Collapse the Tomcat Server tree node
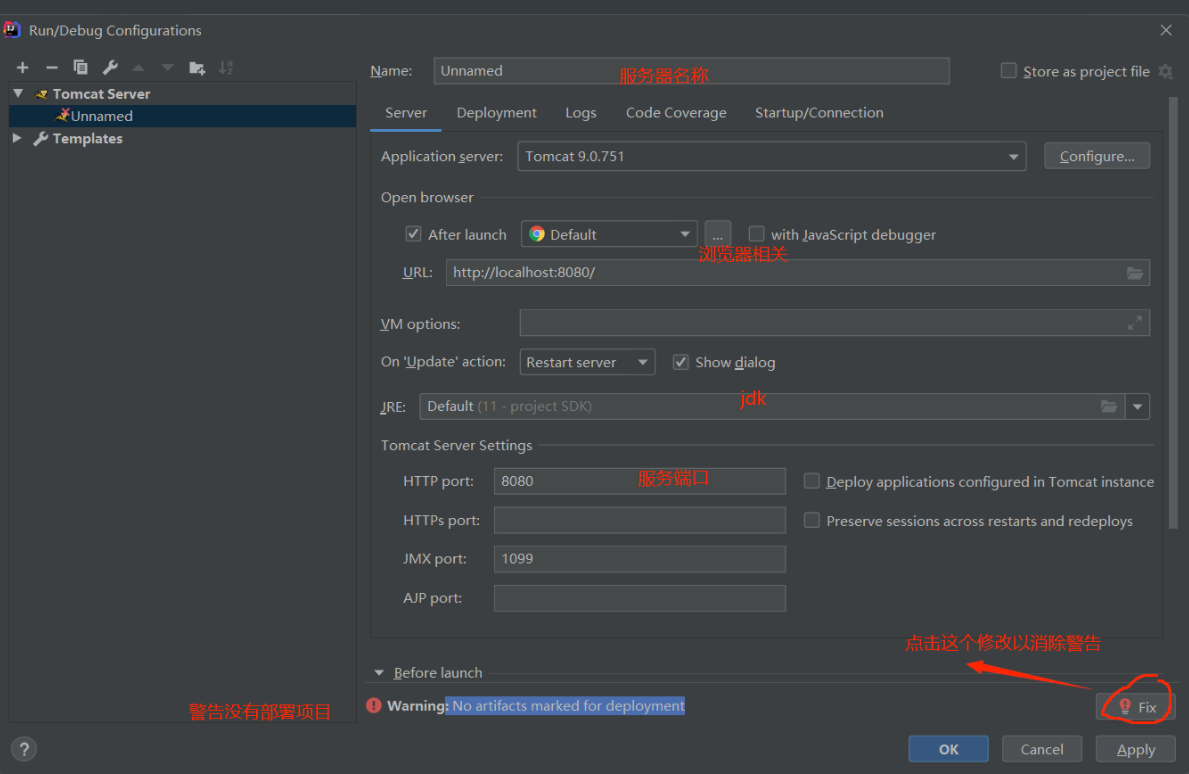 tap(18, 93)
